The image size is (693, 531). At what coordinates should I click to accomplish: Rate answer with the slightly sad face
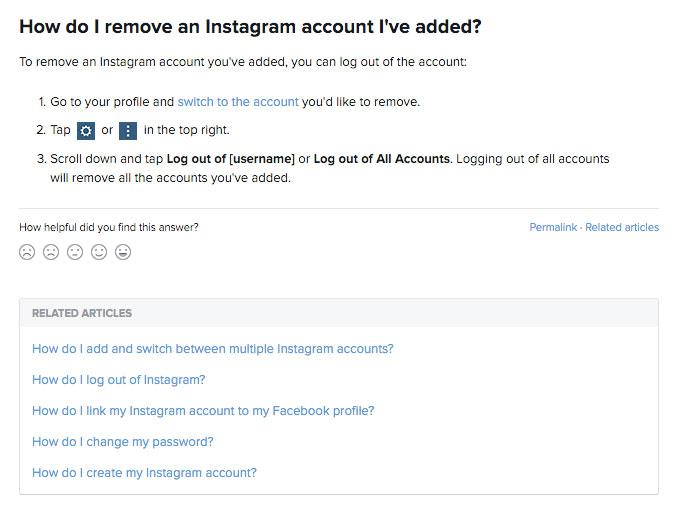[x=51, y=252]
